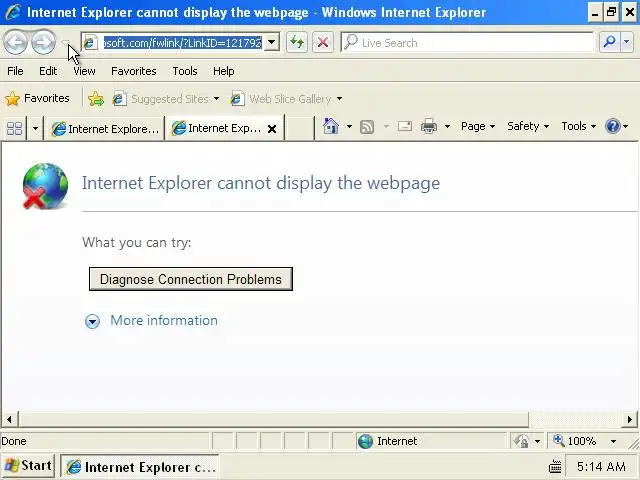Switch to the first Internet Explorer tab

[x=105, y=129]
